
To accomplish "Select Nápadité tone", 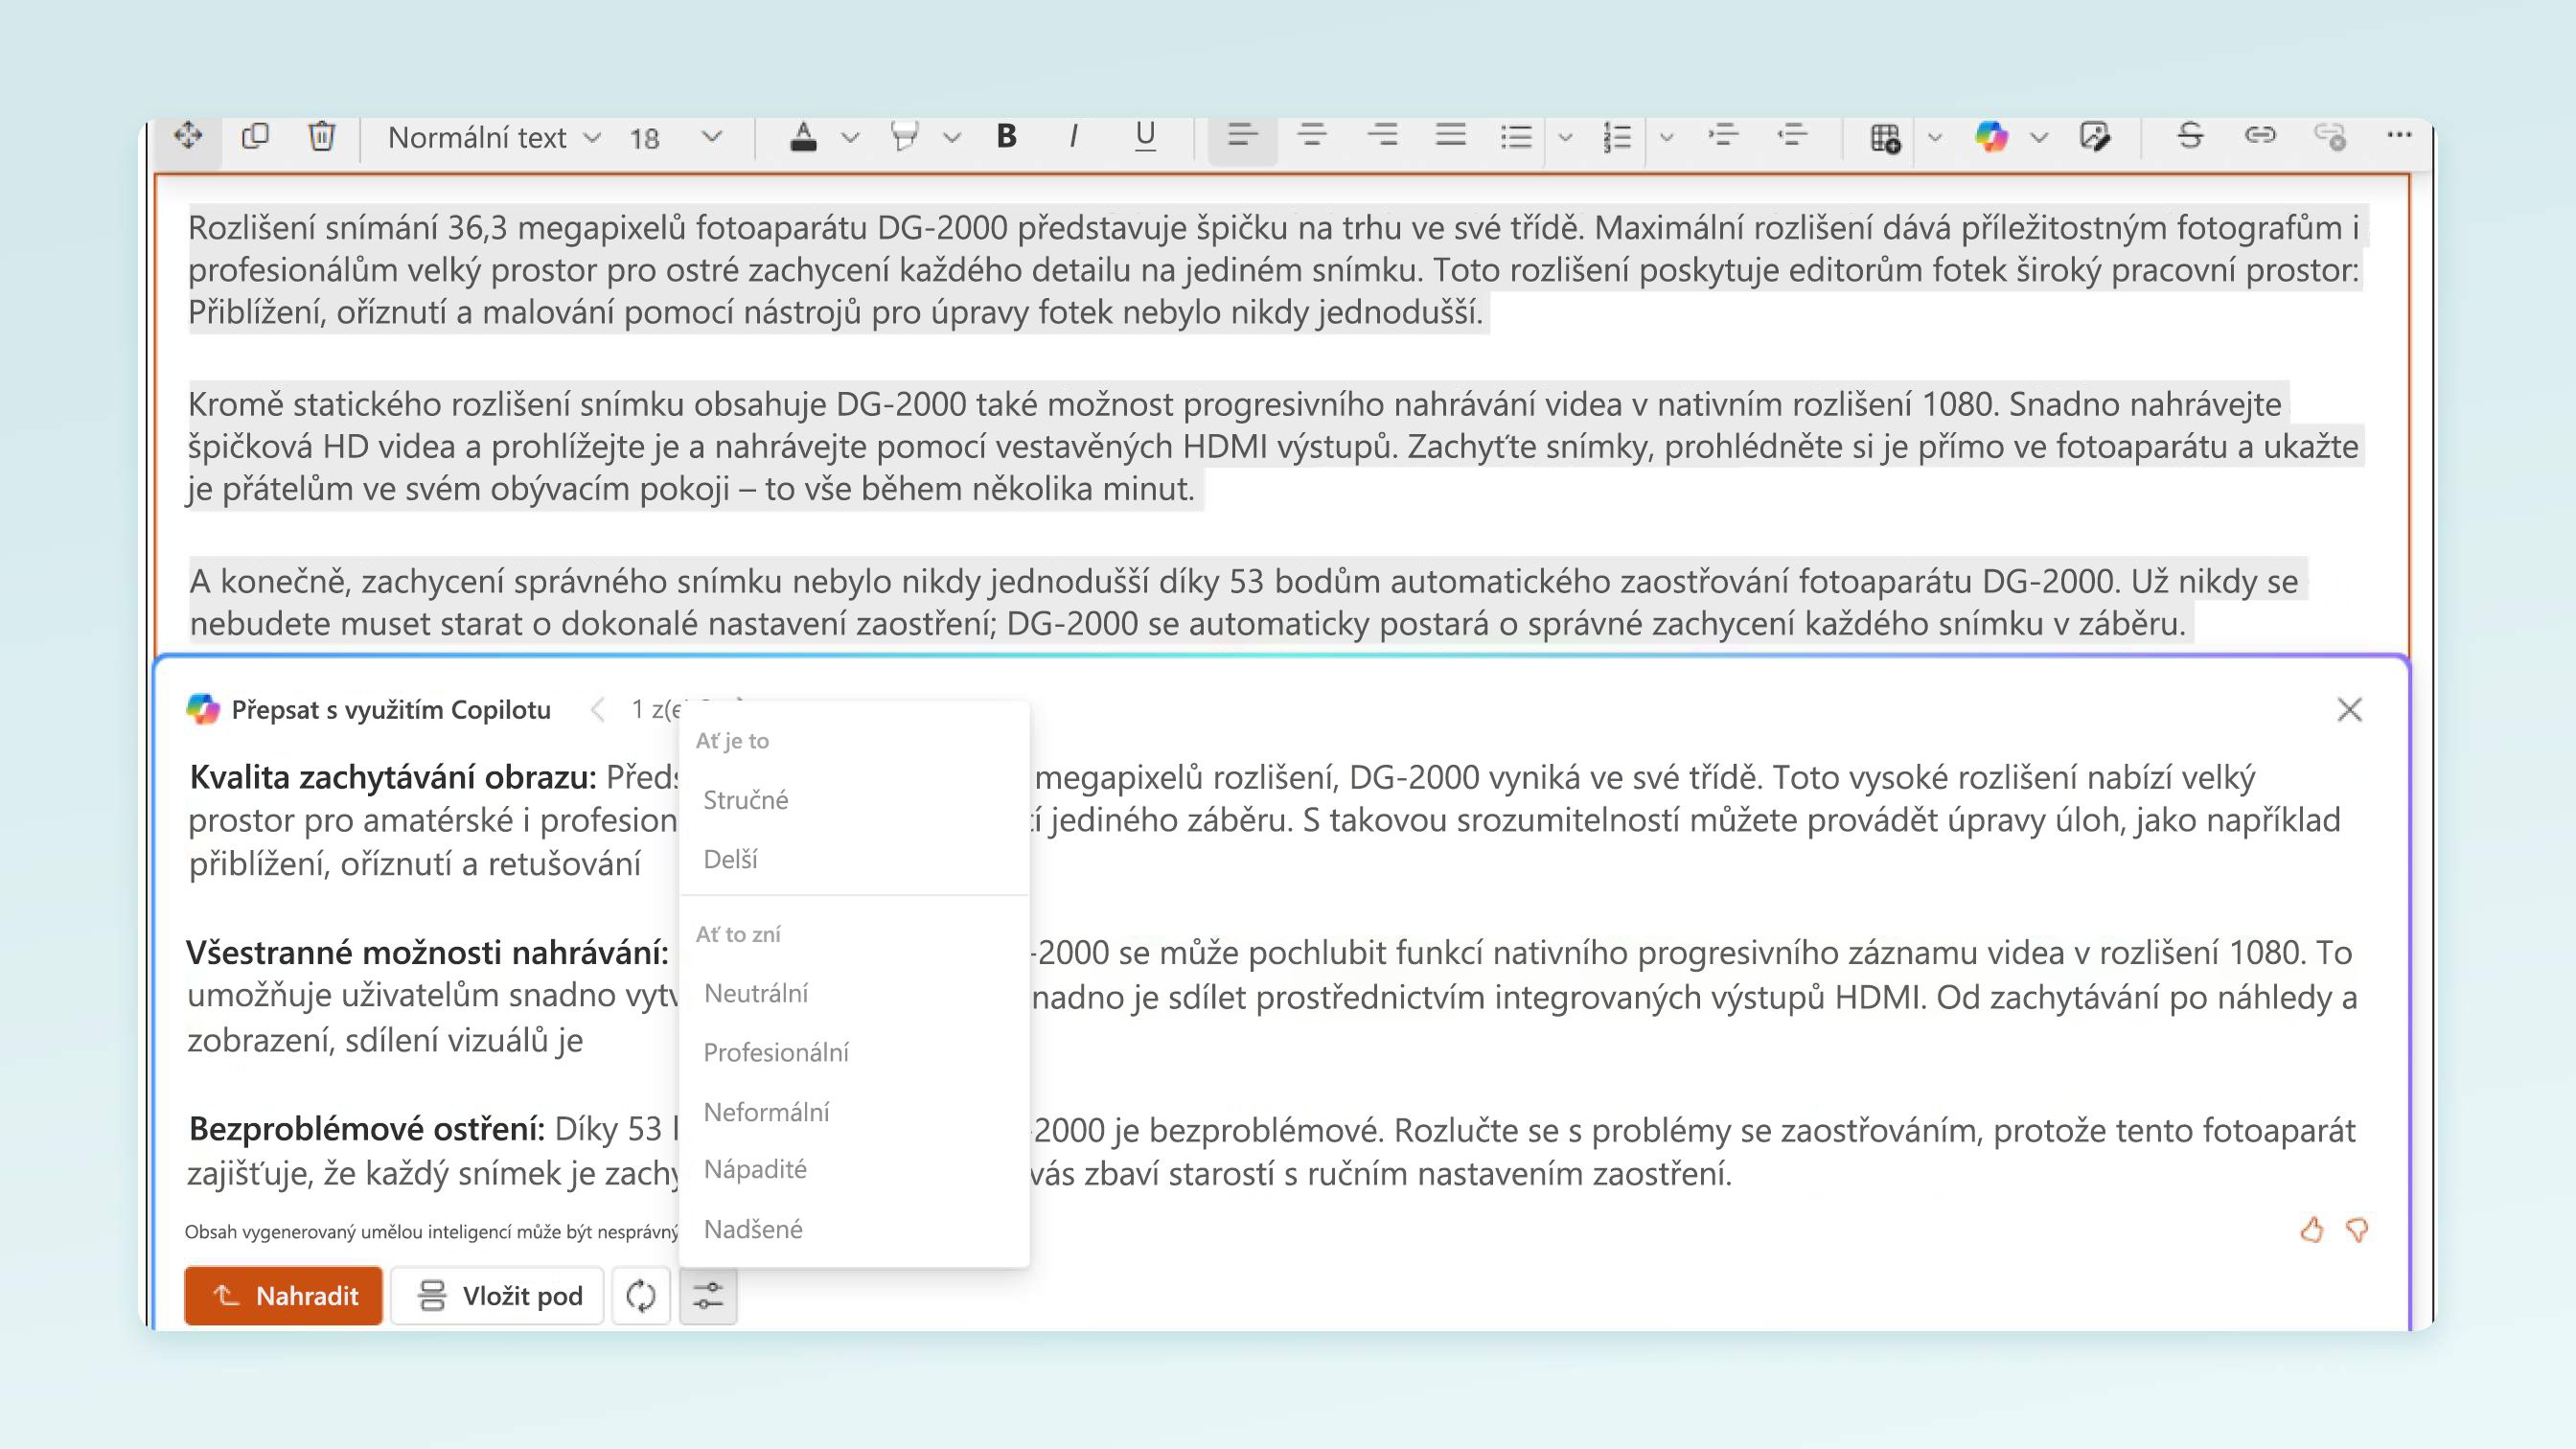I will 854,1169.
